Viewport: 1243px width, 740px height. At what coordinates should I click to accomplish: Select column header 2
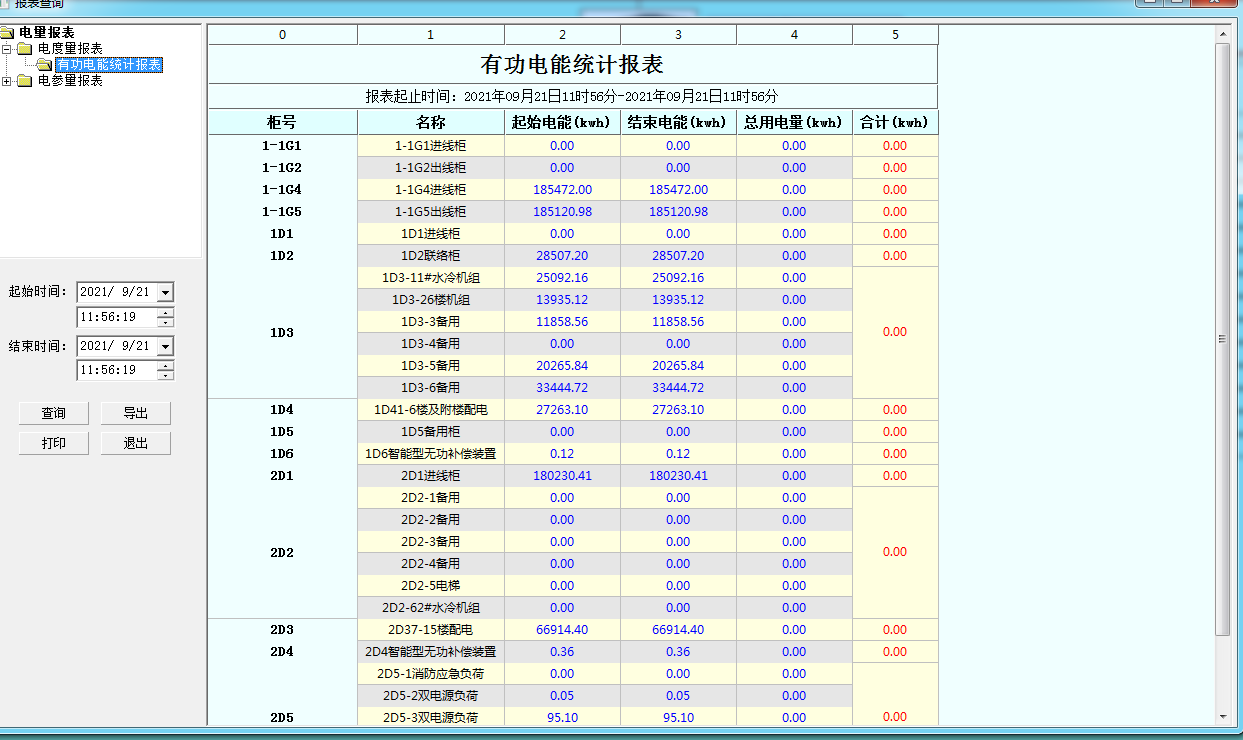point(562,35)
